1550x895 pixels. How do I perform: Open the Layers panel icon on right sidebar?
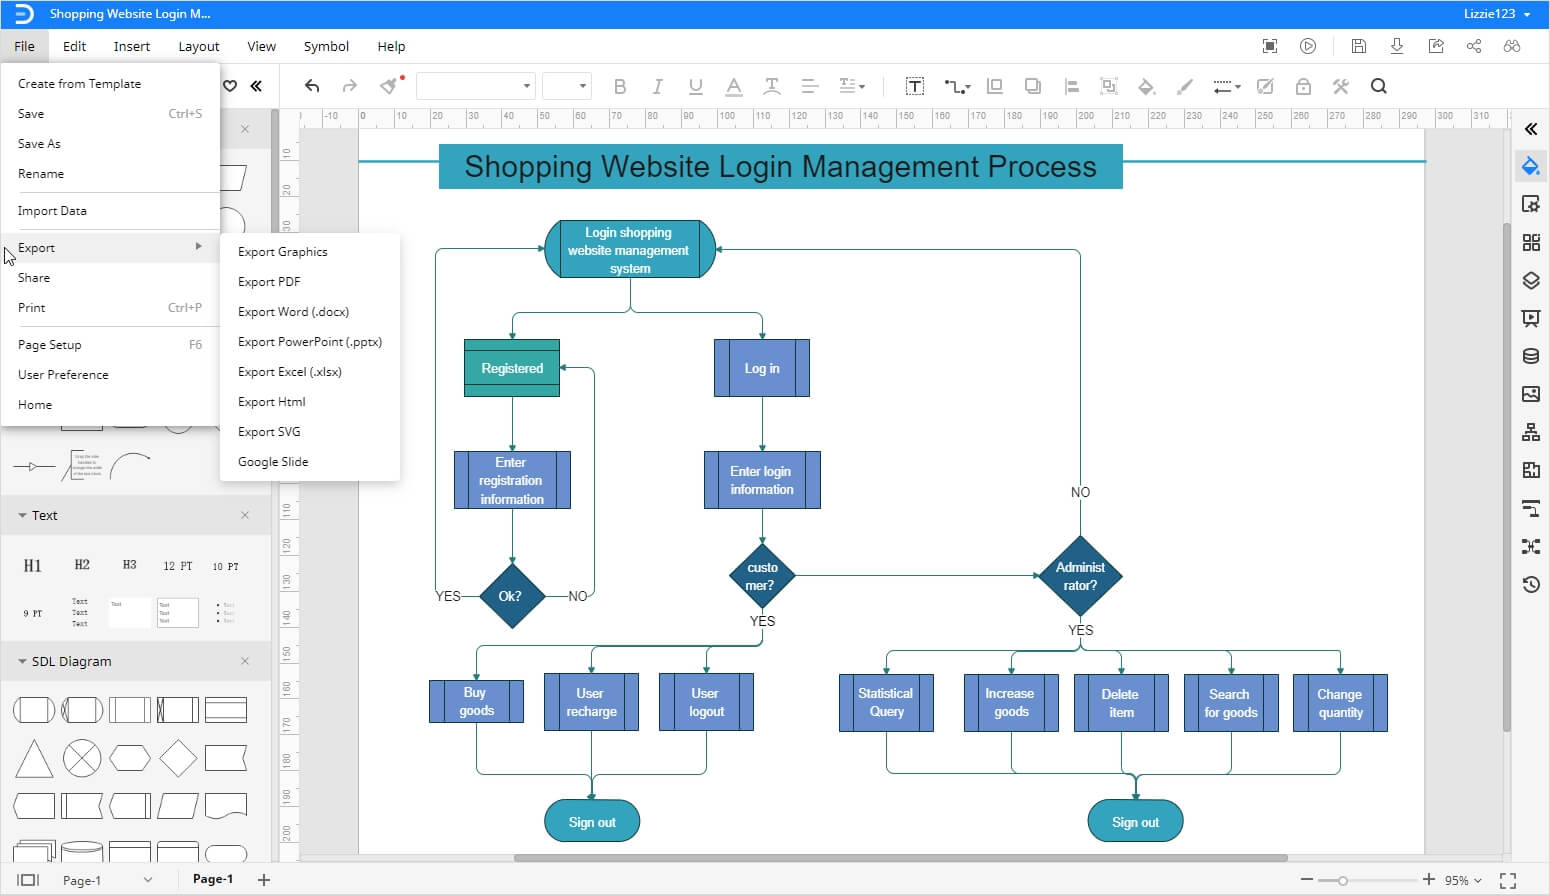coord(1531,281)
